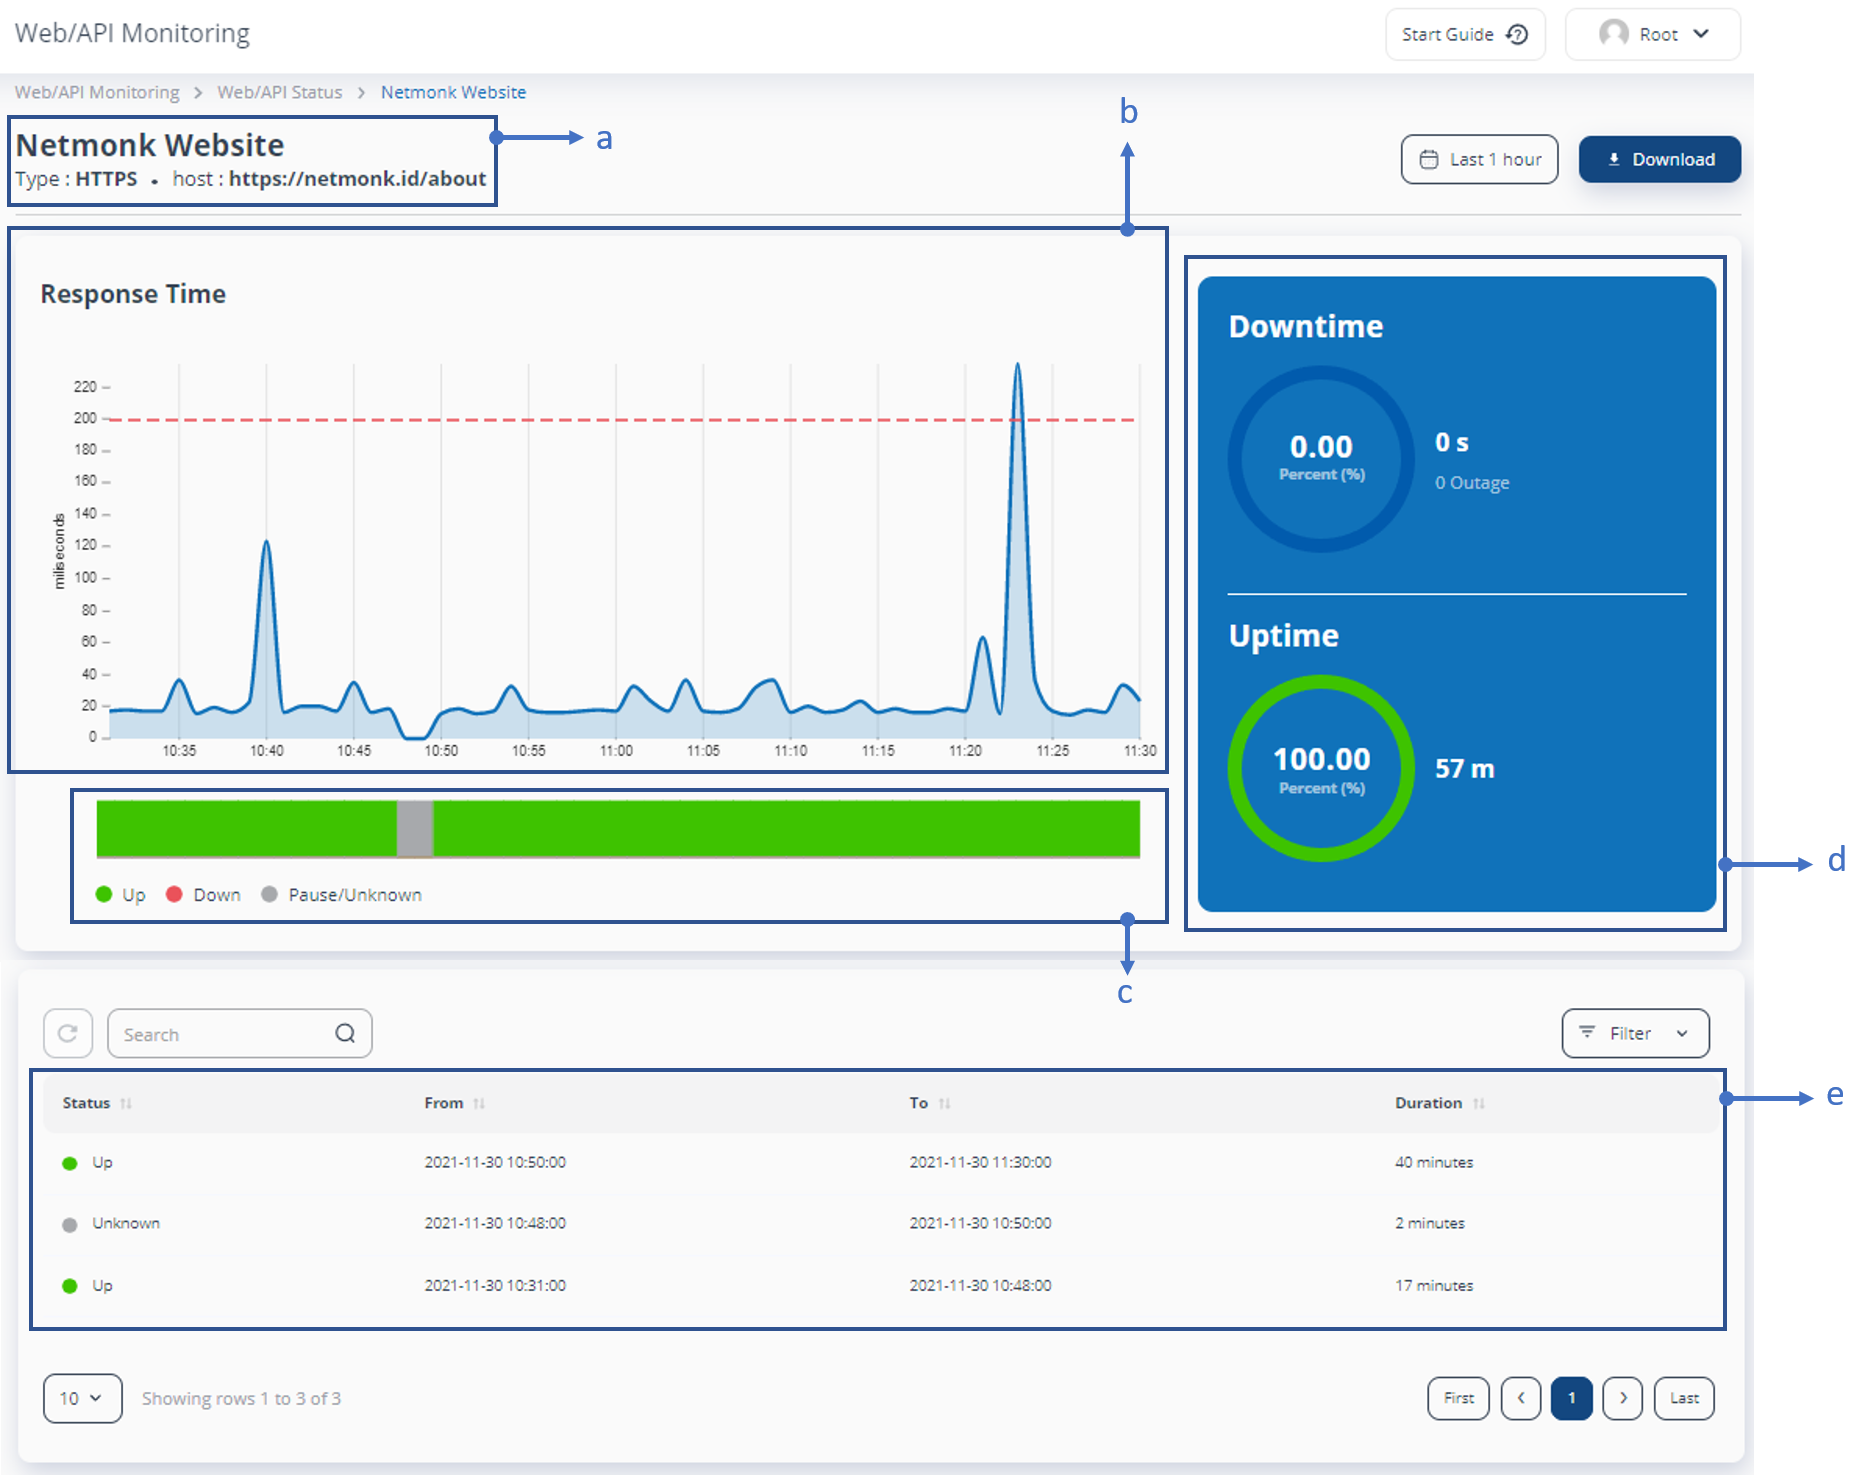1870x1475 pixels.
Task: Click the Download button
Action: tap(1659, 159)
